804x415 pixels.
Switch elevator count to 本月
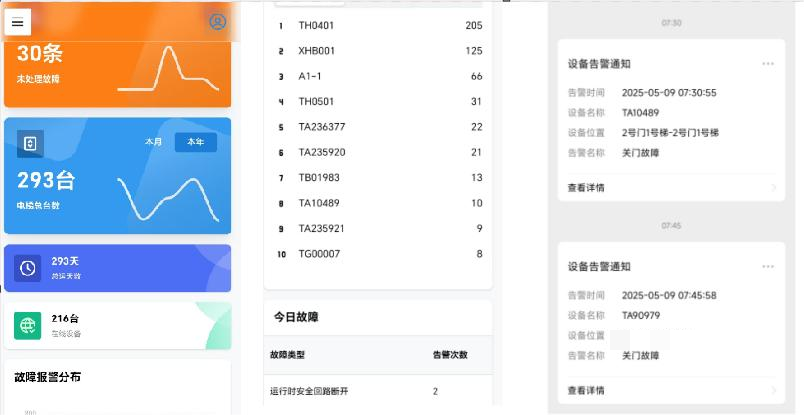click(x=153, y=142)
